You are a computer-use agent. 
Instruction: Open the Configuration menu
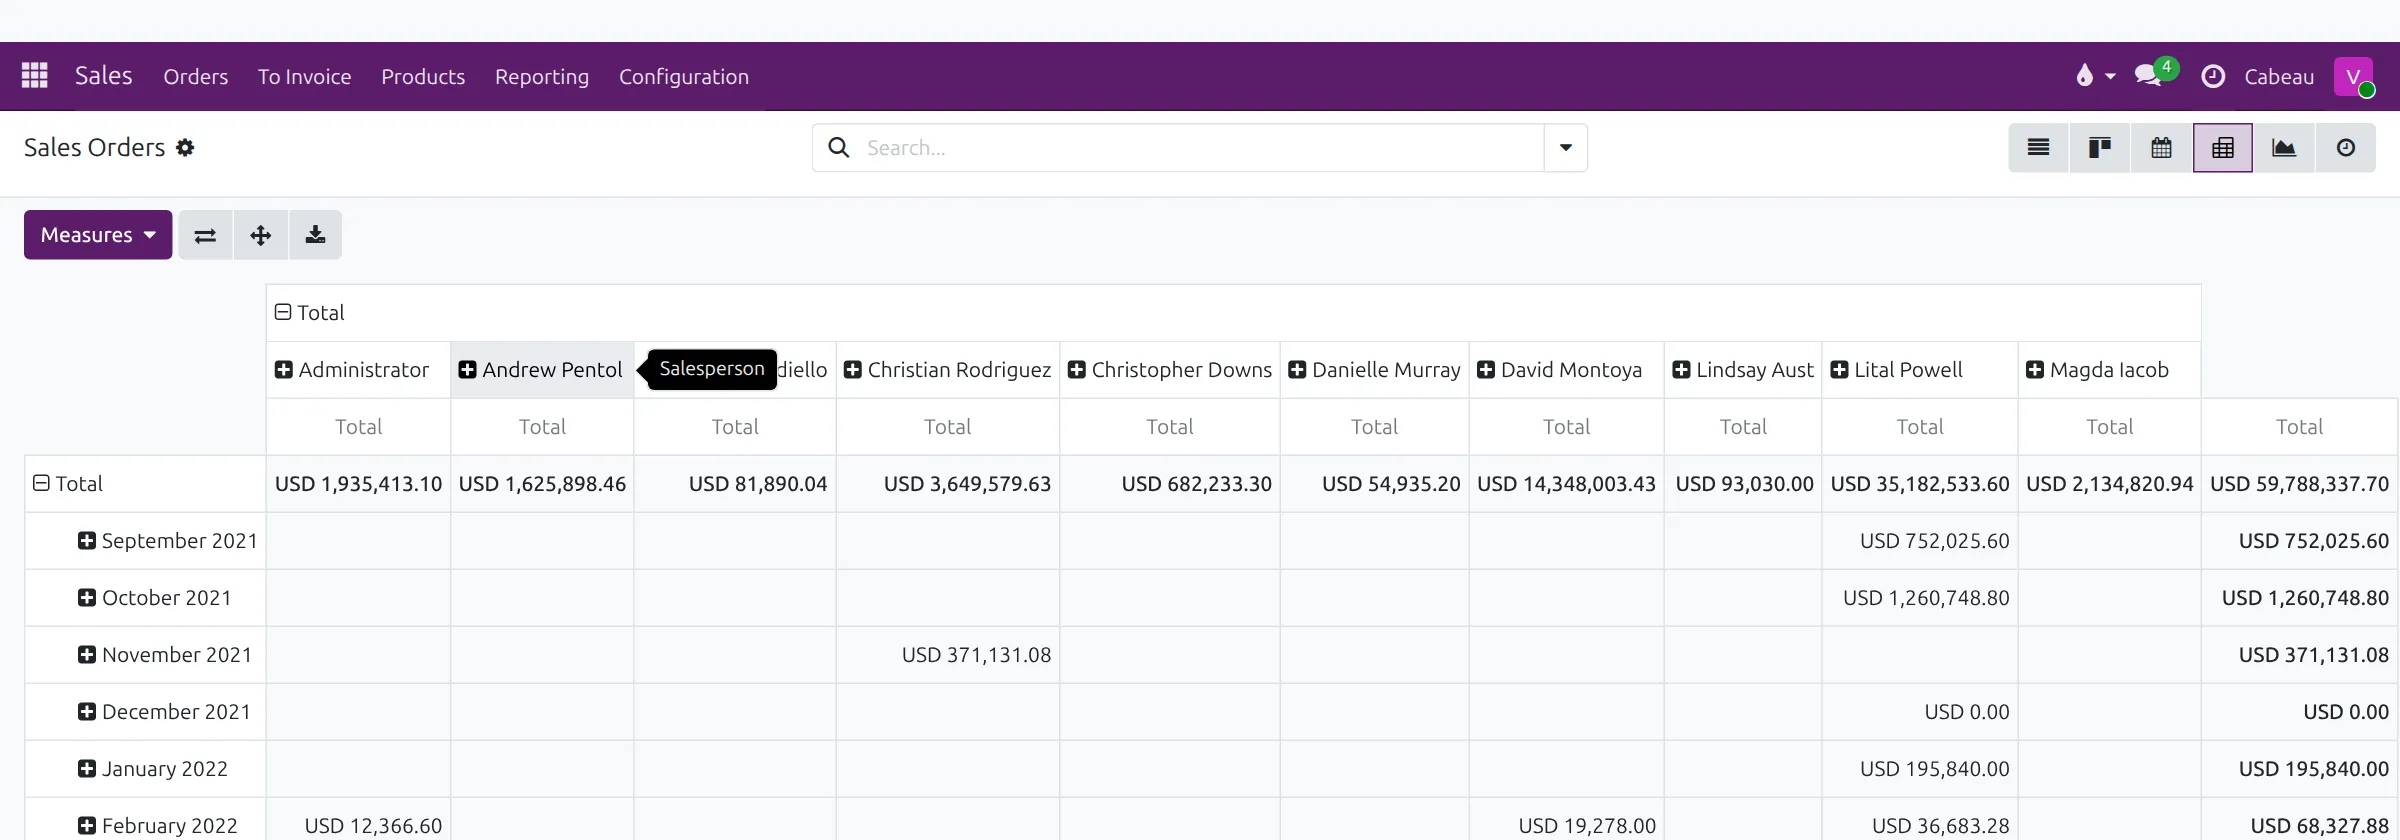(x=684, y=77)
